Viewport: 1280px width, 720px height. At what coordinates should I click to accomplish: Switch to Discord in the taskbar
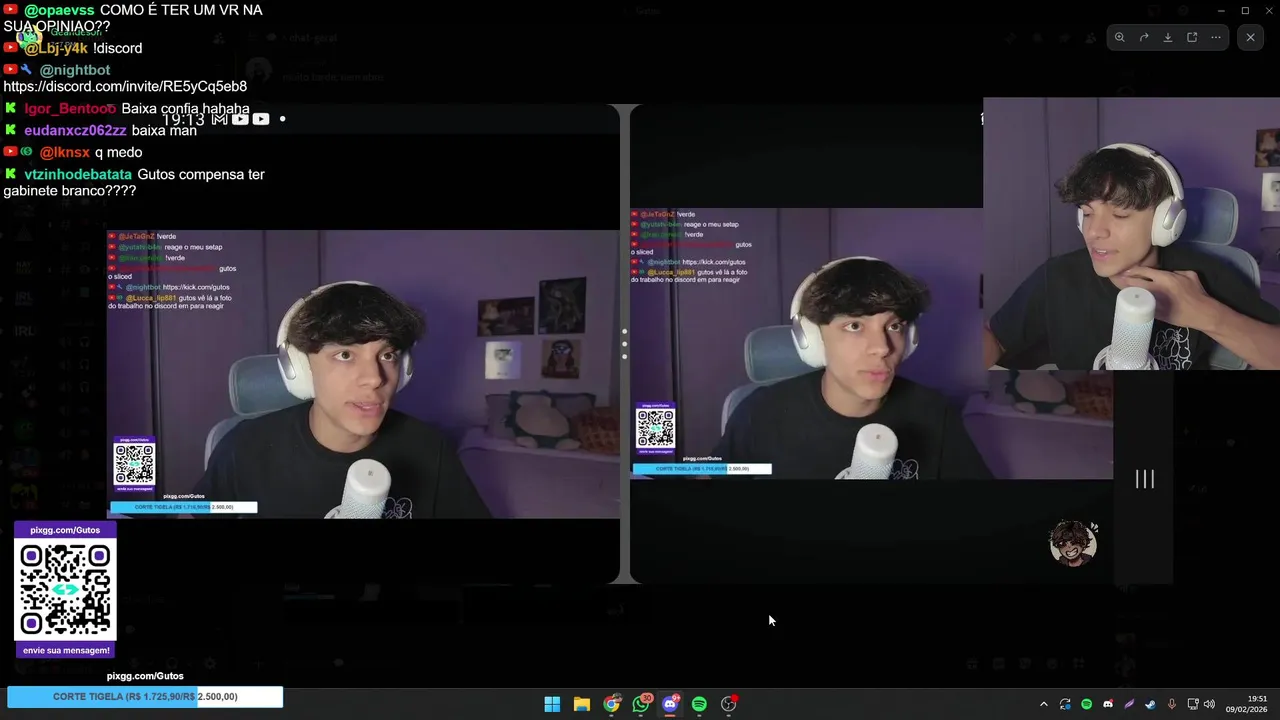[670, 704]
